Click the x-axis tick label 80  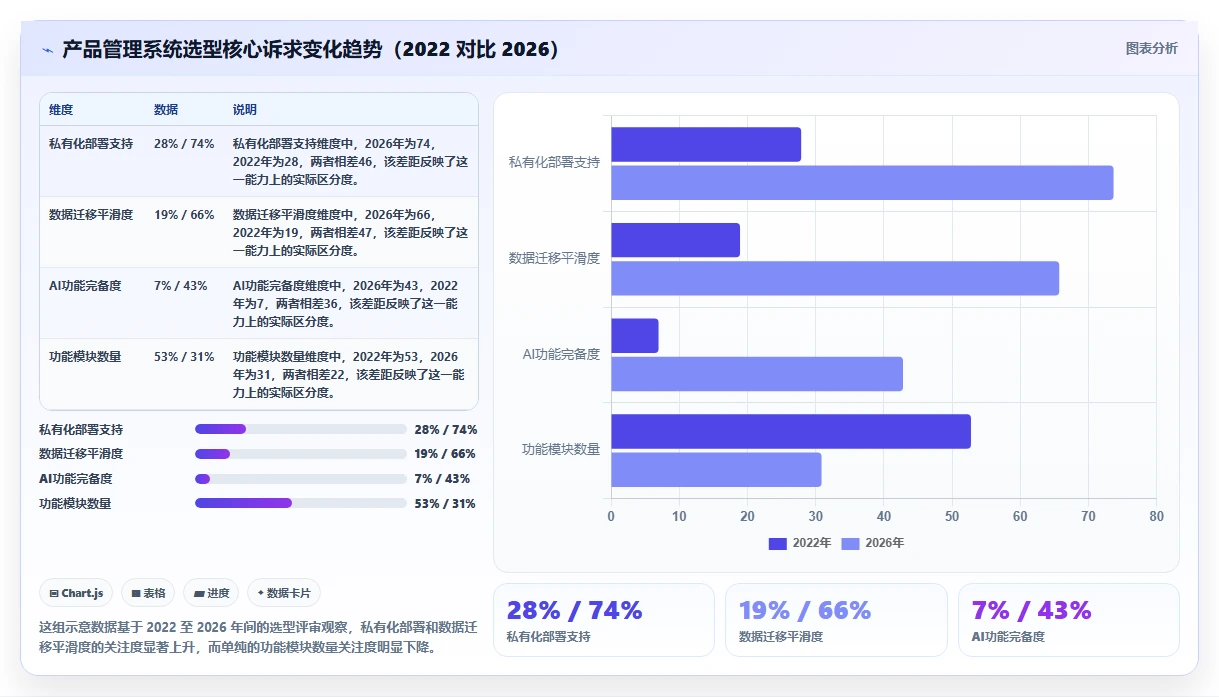1156,517
